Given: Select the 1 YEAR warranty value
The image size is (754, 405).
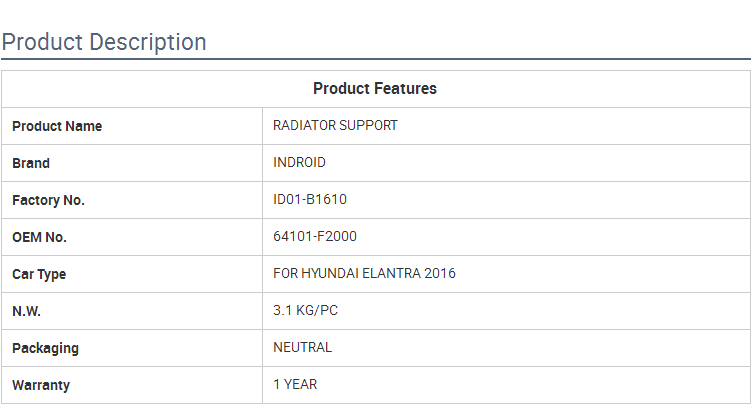Looking at the screenshot, I should pyautogui.click(x=295, y=385).
